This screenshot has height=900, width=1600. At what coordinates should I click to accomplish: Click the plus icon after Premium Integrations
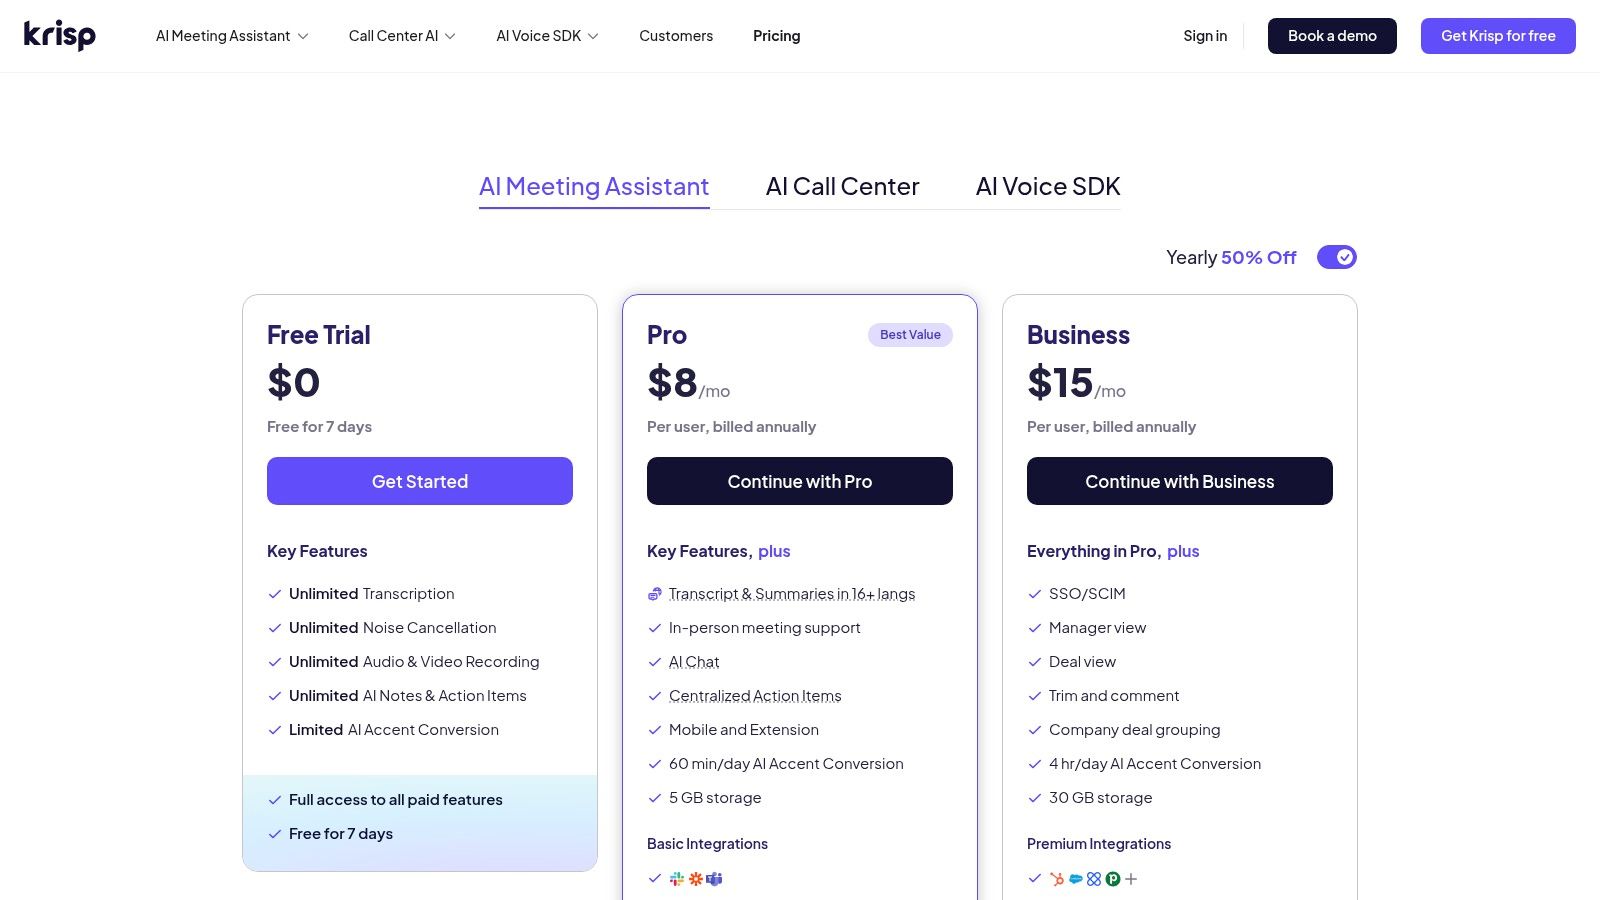(1131, 879)
